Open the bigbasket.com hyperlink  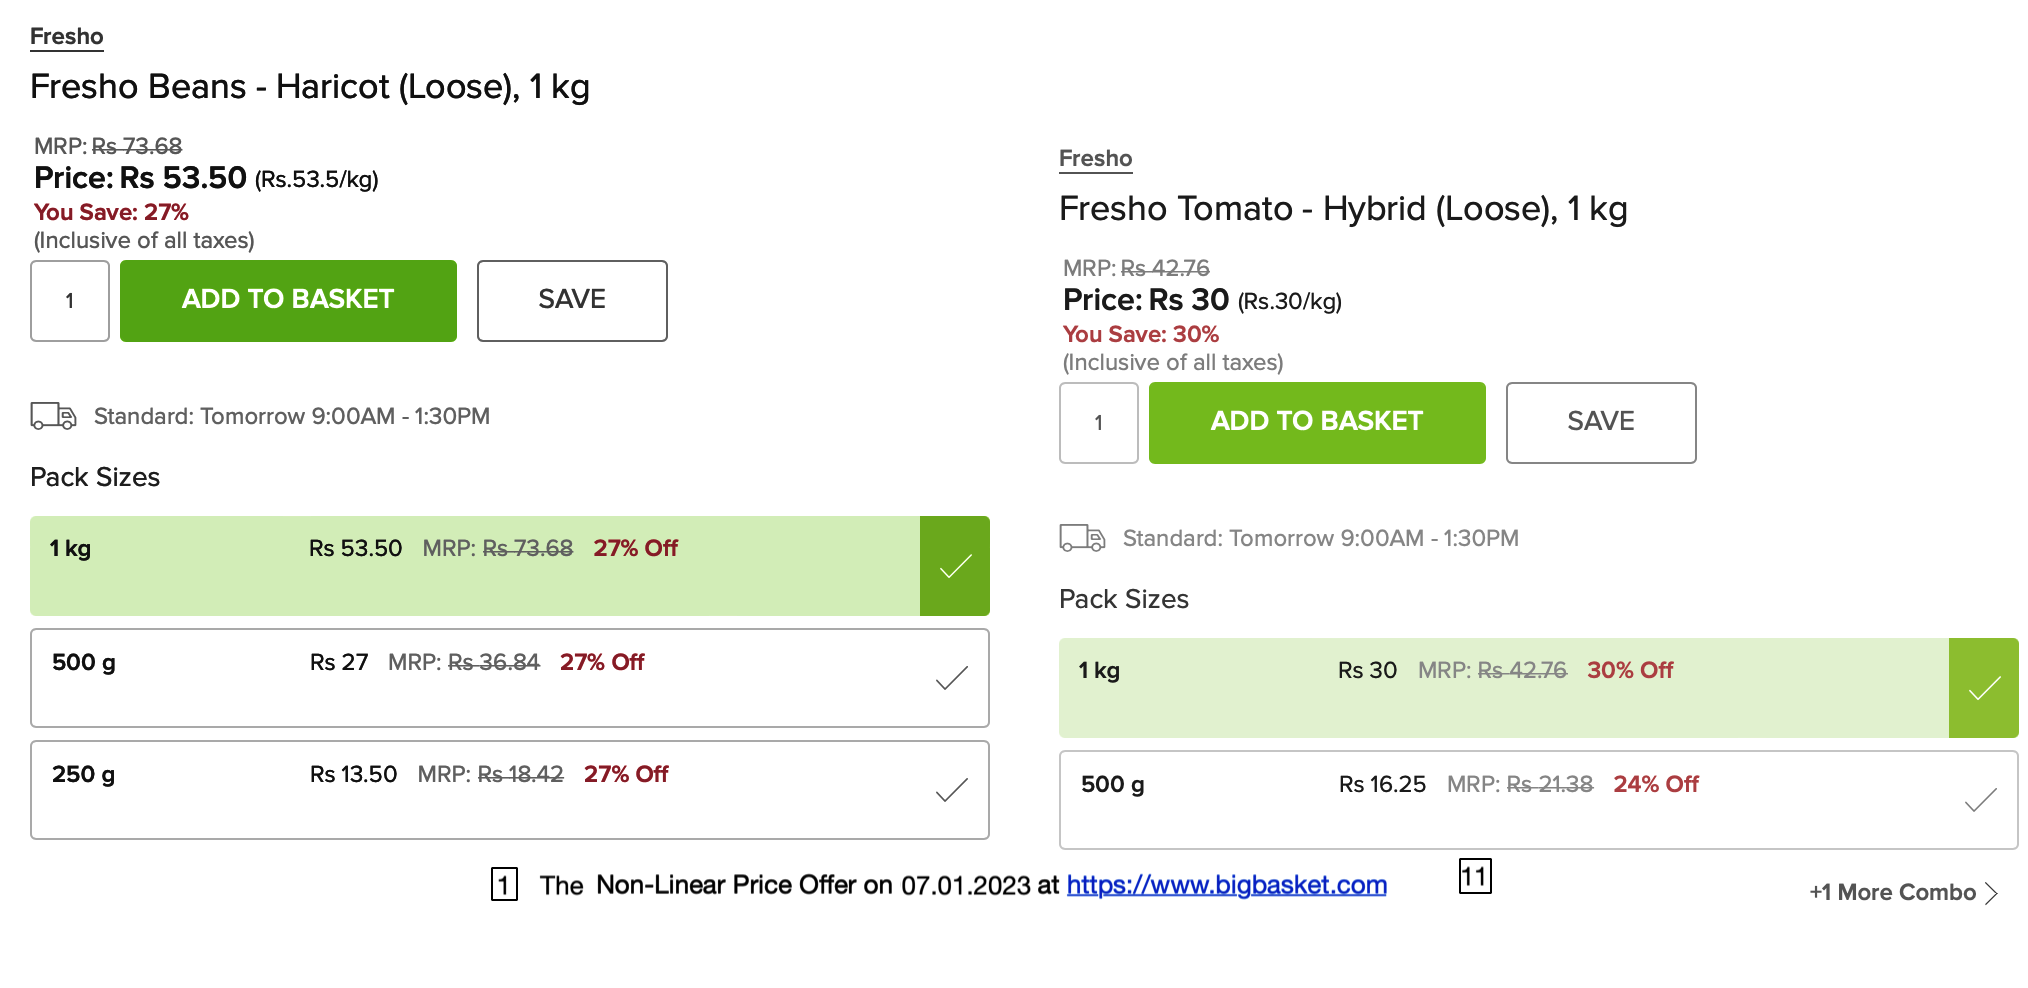click(1226, 885)
